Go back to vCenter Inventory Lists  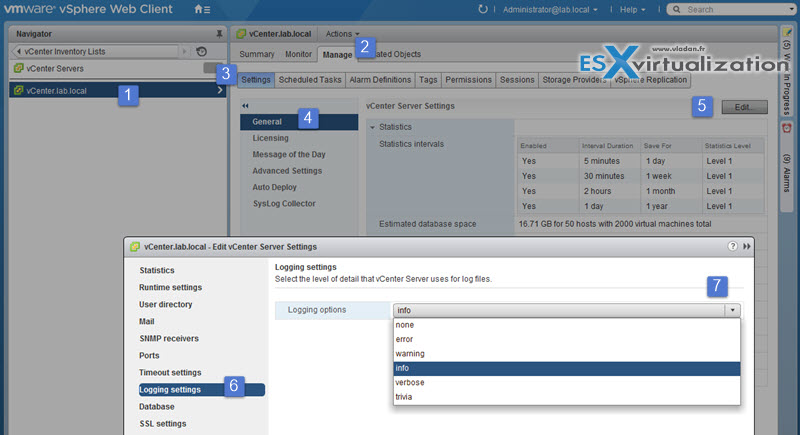coord(95,52)
